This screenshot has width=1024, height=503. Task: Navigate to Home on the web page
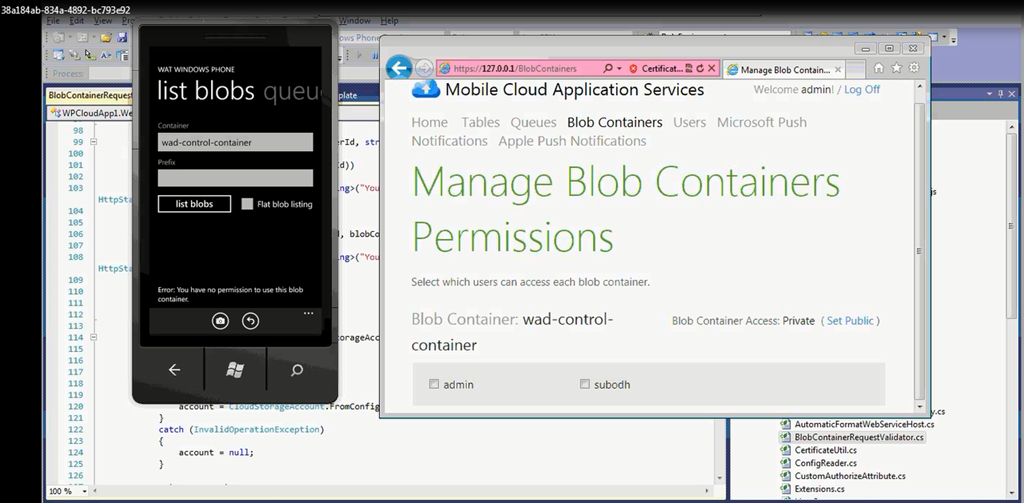click(x=430, y=122)
